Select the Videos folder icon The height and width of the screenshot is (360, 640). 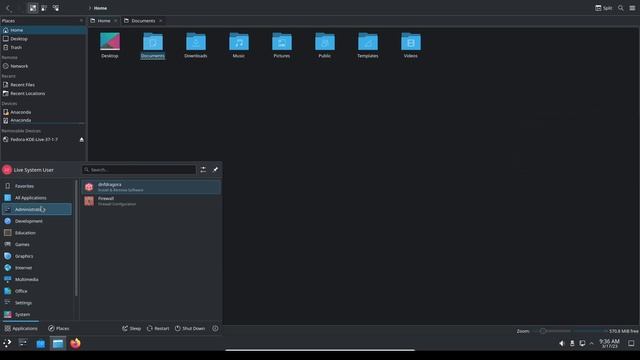click(411, 45)
